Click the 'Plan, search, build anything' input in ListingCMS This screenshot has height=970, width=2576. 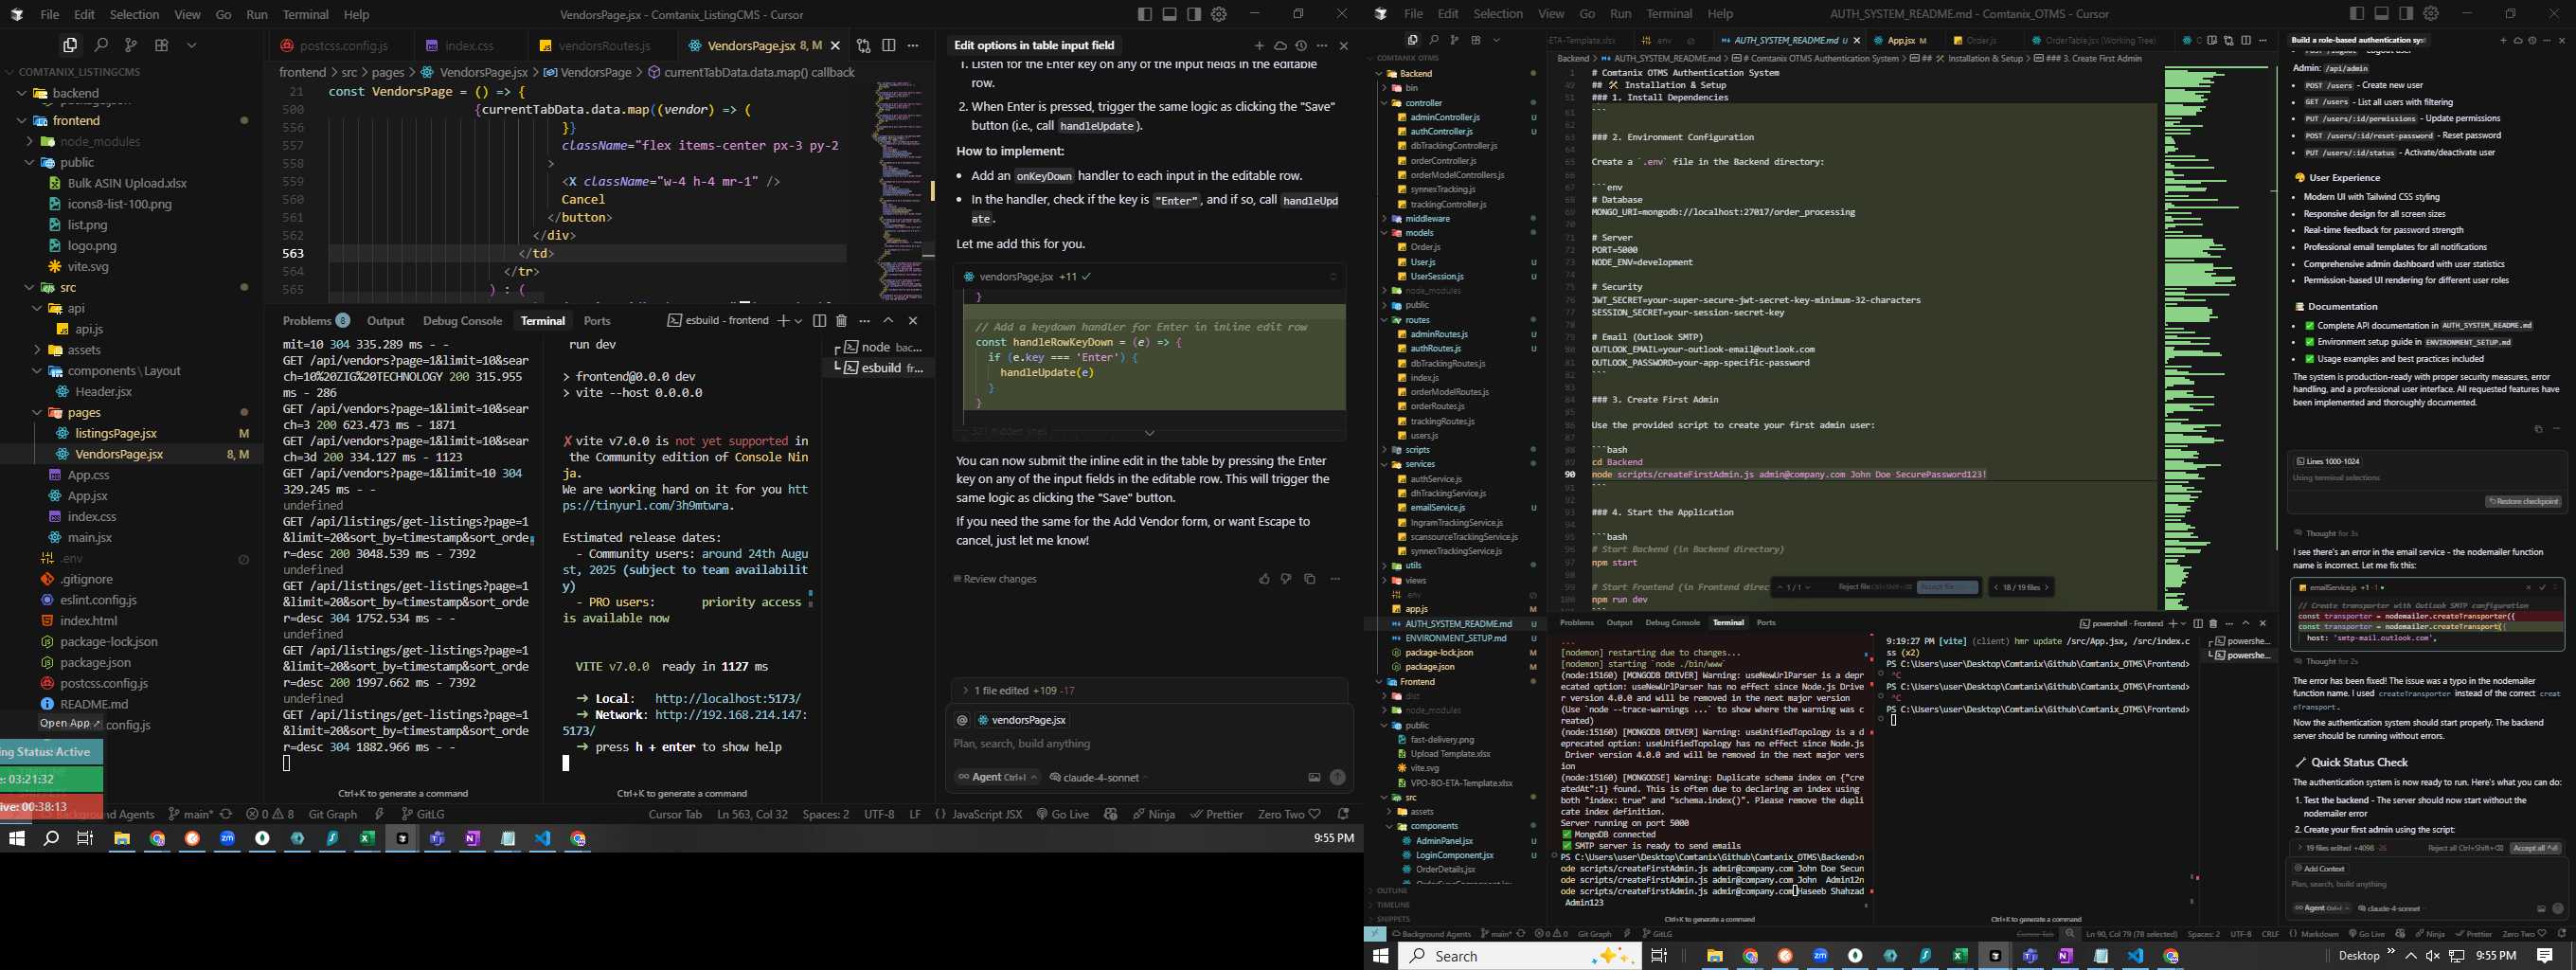(1148, 744)
